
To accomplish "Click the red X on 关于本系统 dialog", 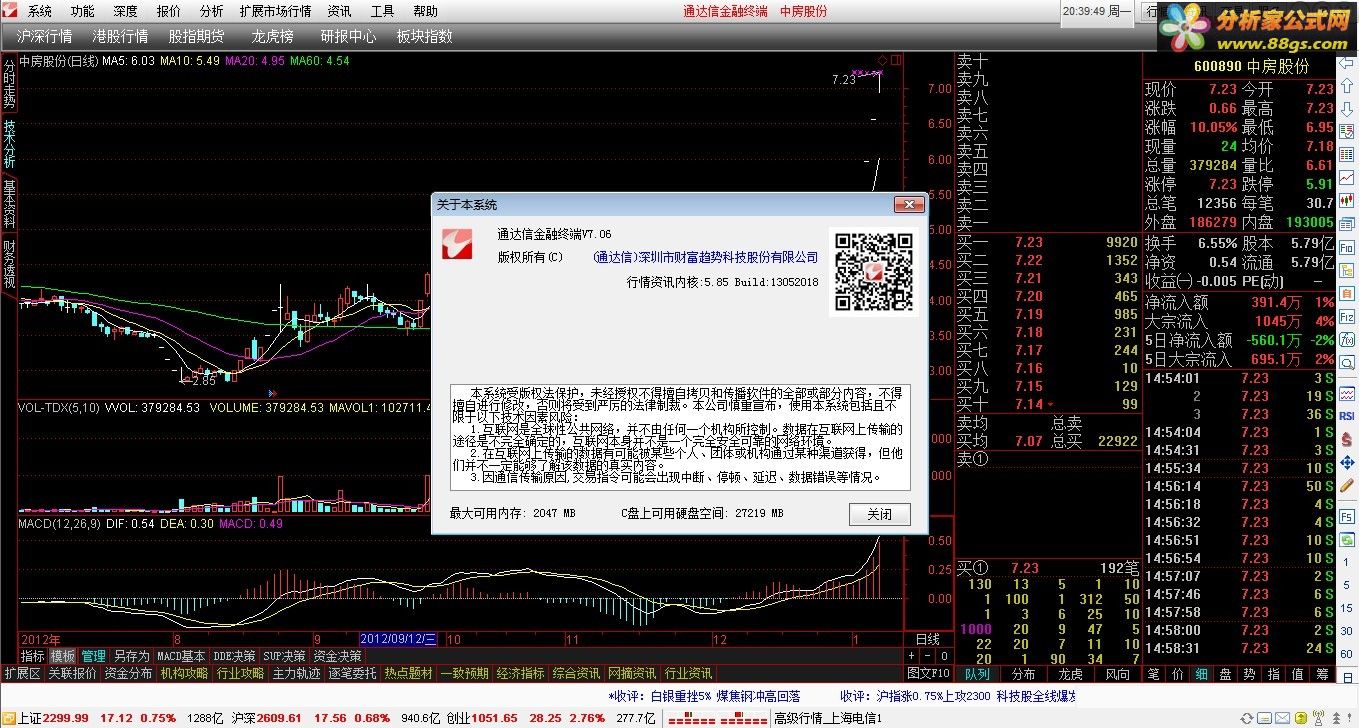I will coord(909,204).
